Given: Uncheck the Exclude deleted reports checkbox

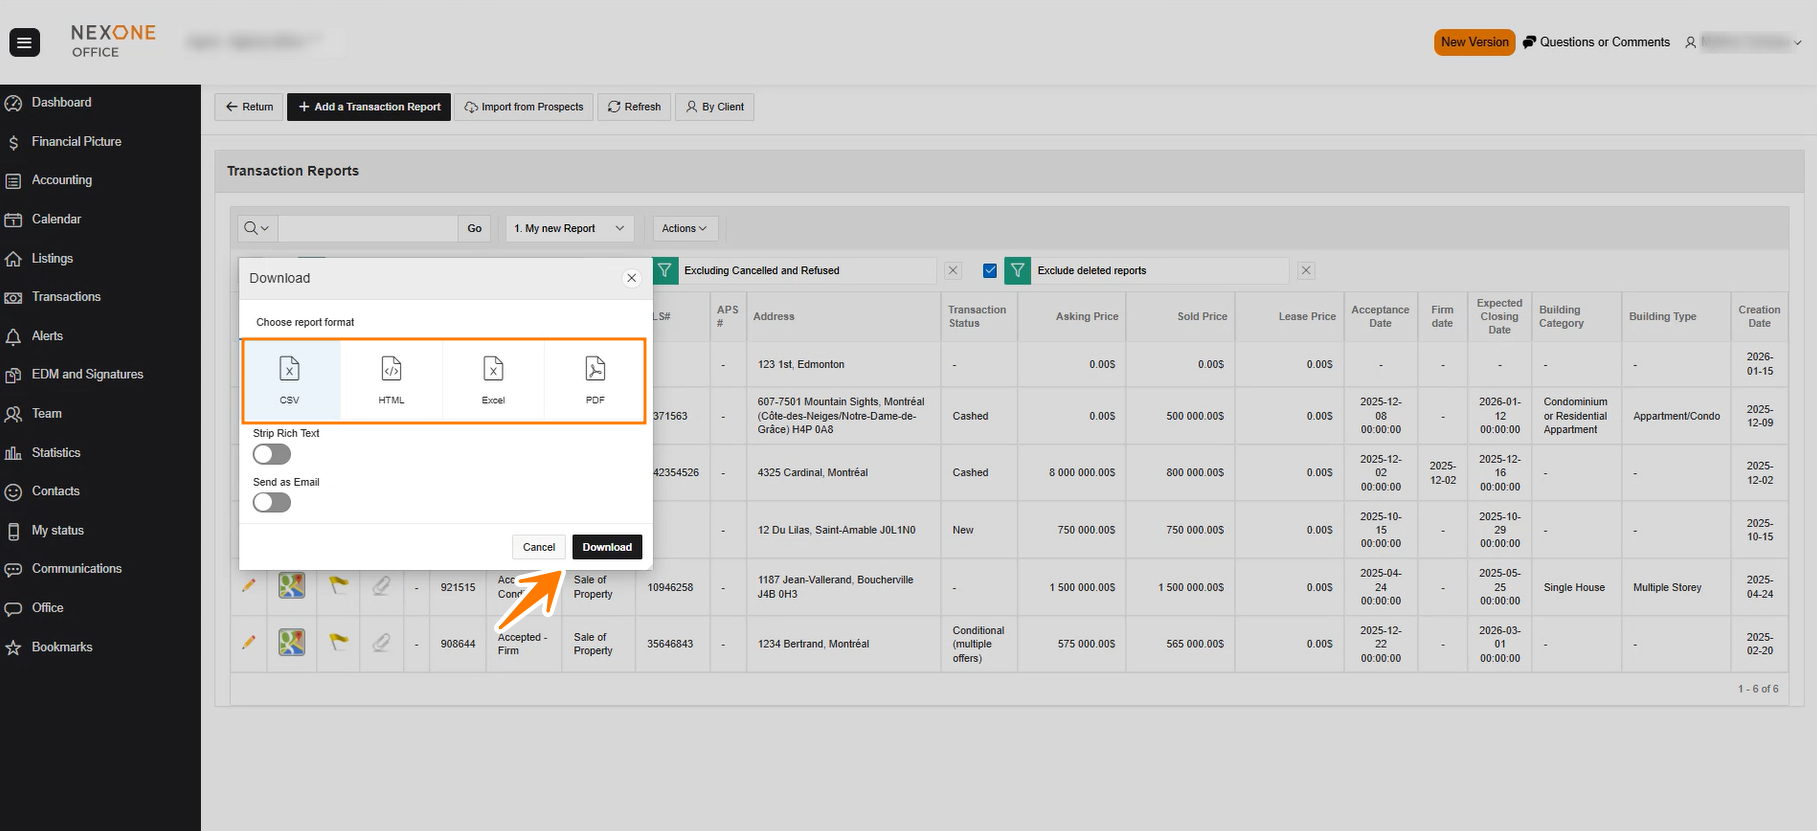Looking at the screenshot, I should (990, 271).
